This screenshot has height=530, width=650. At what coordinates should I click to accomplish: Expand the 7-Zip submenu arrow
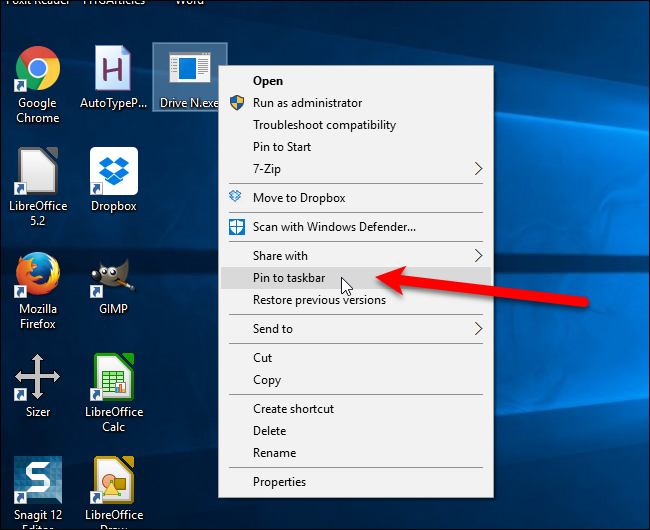pyautogui.click(x=477, y=169)
